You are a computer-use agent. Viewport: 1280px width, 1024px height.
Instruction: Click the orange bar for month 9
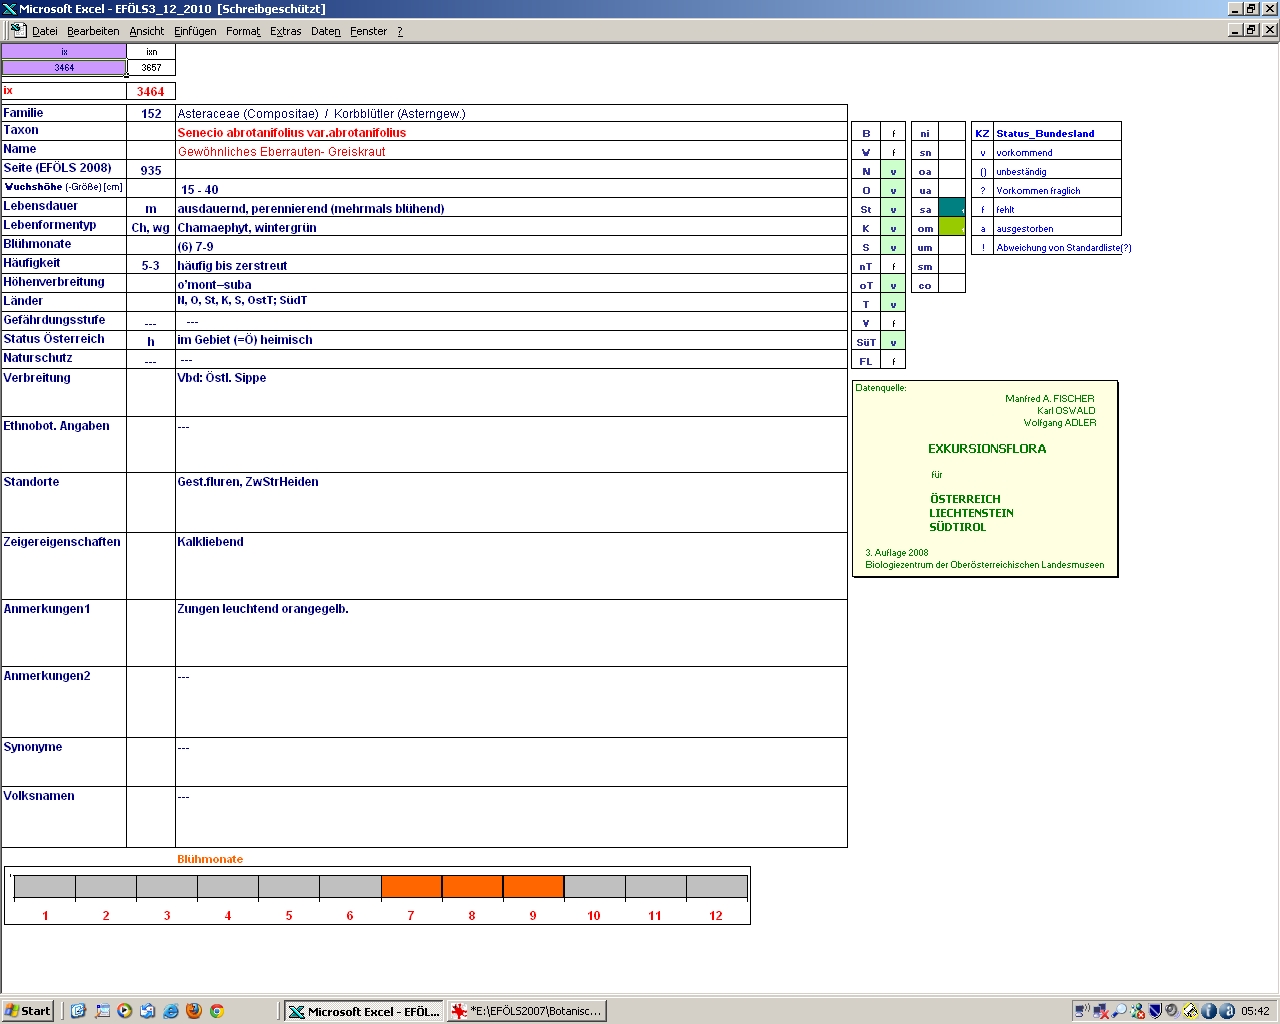click(533, 887)
